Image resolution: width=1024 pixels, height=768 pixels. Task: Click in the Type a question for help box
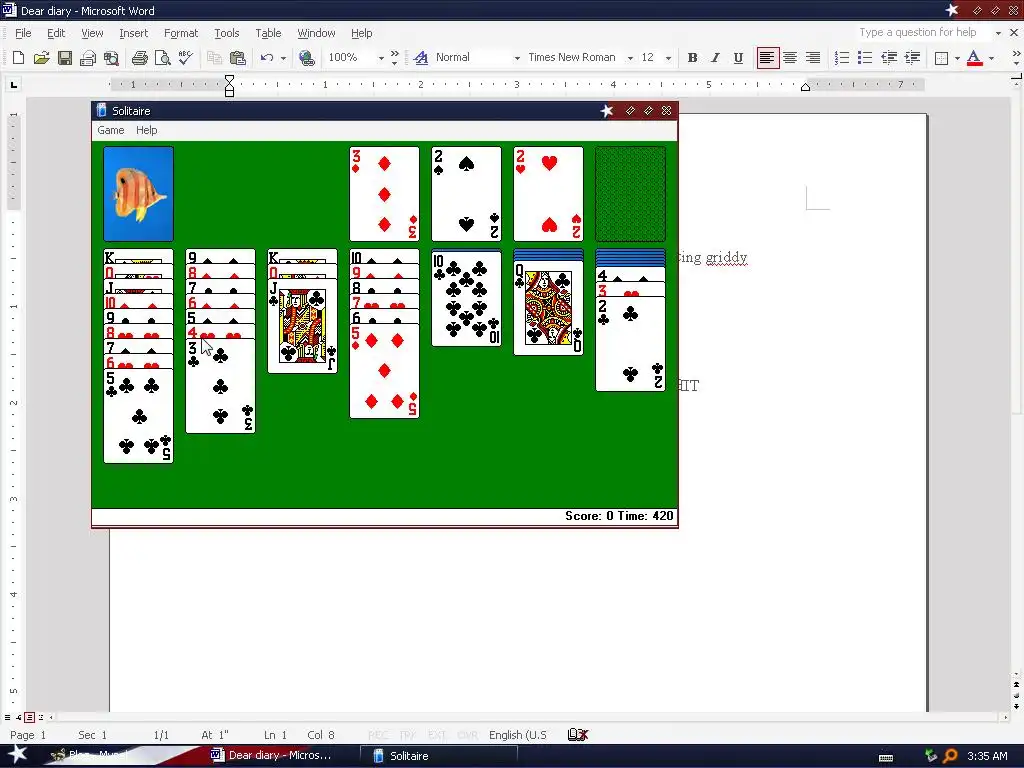[923, 33]
